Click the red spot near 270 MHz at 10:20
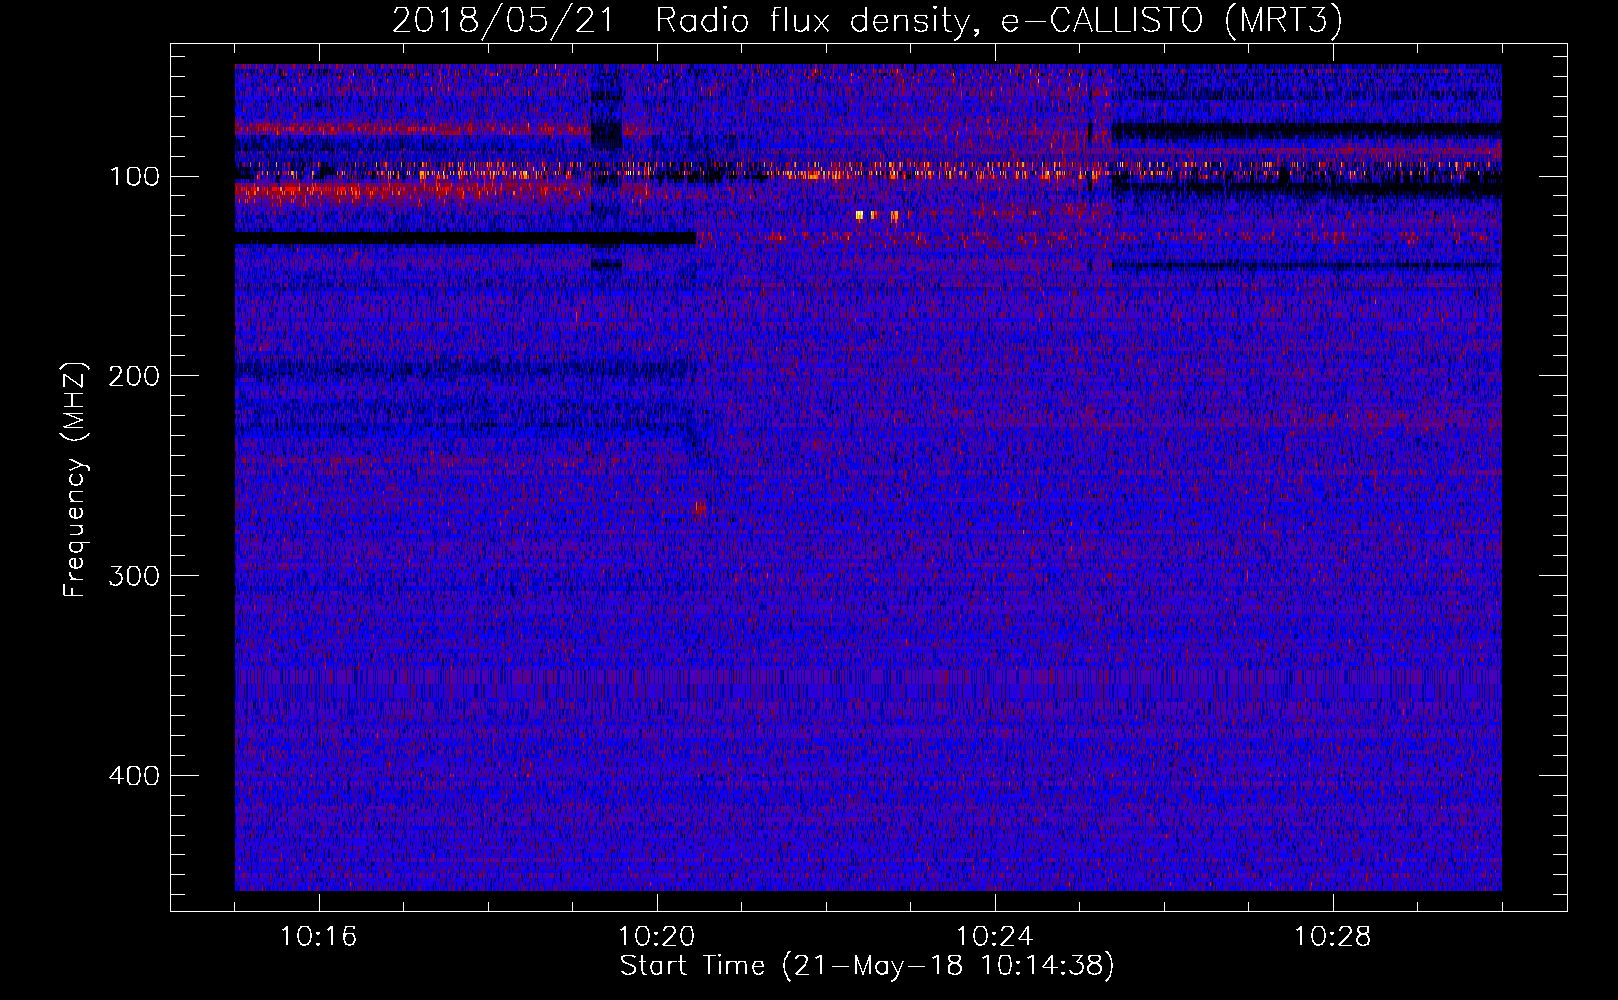This screenshot has height=1000, width=1618. [x=699, y=509]
